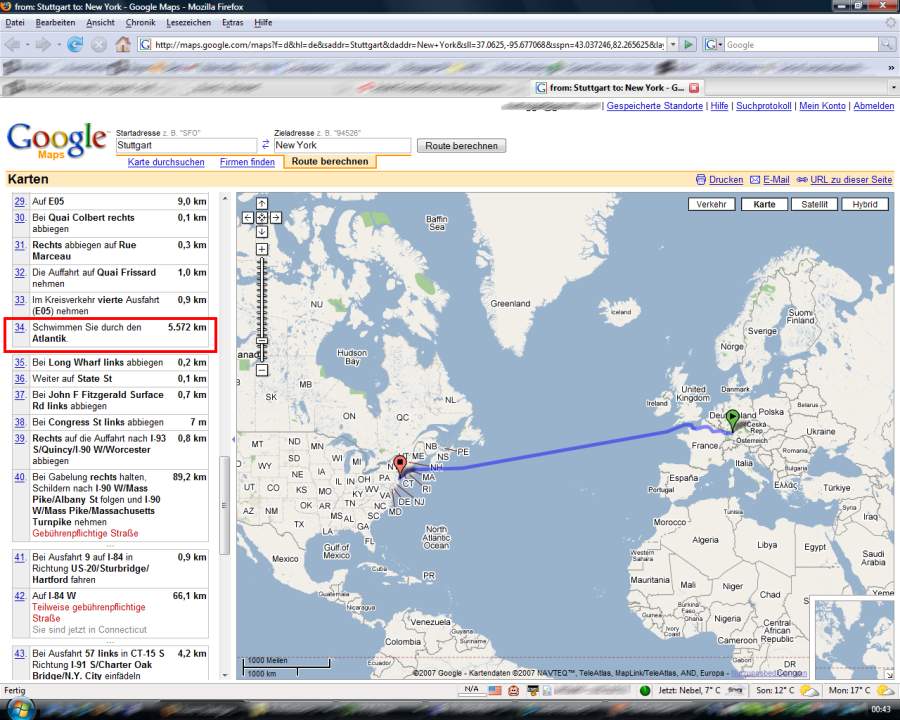The height and width of the screenshot is (720, 900).
Task: Click the red New York destination marker
Action: (401, 466)
